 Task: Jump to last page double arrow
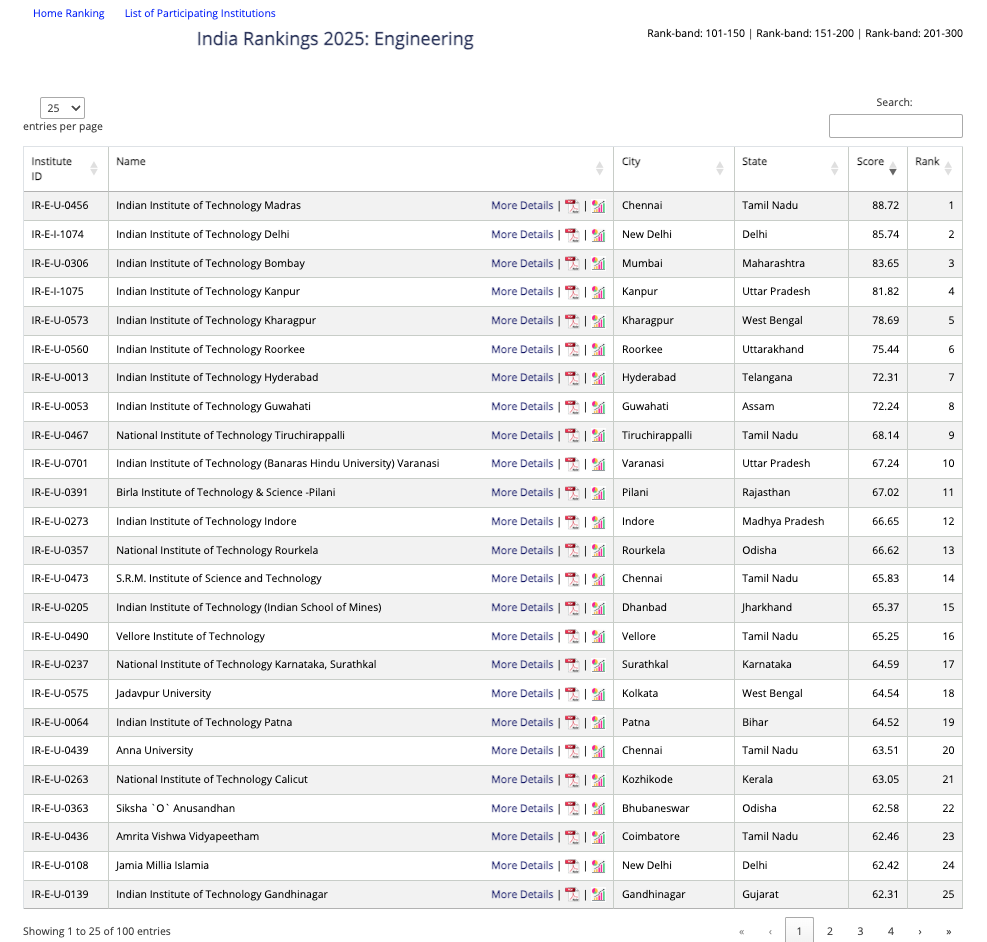[x=949, y=931]
